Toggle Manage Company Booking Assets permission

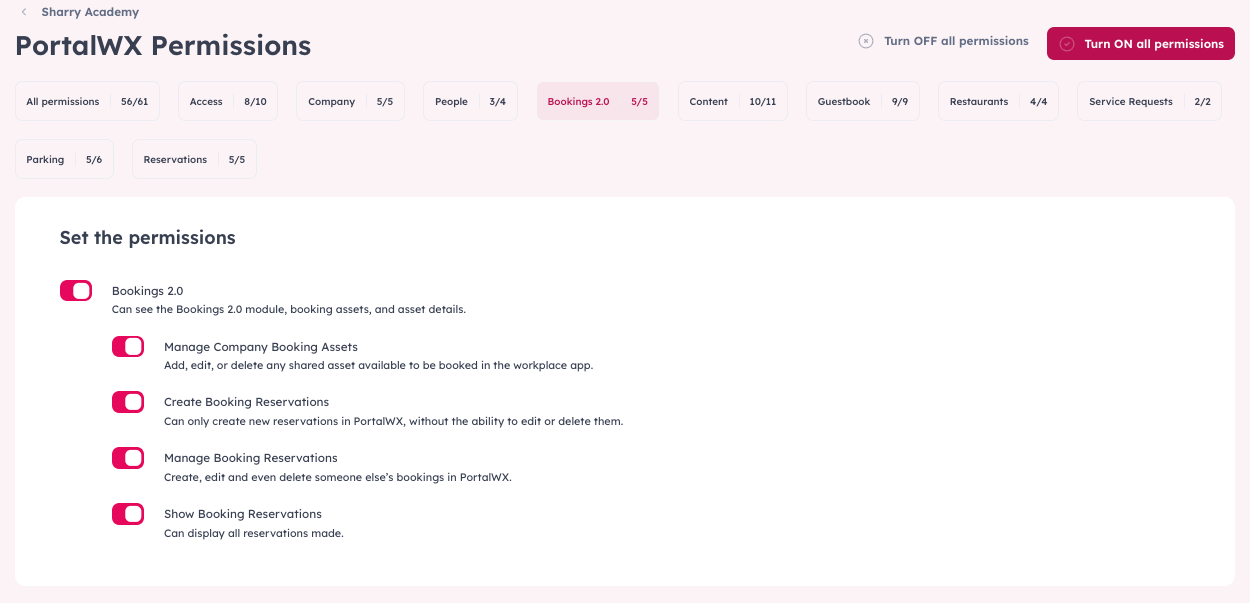(x=128, y=346)
